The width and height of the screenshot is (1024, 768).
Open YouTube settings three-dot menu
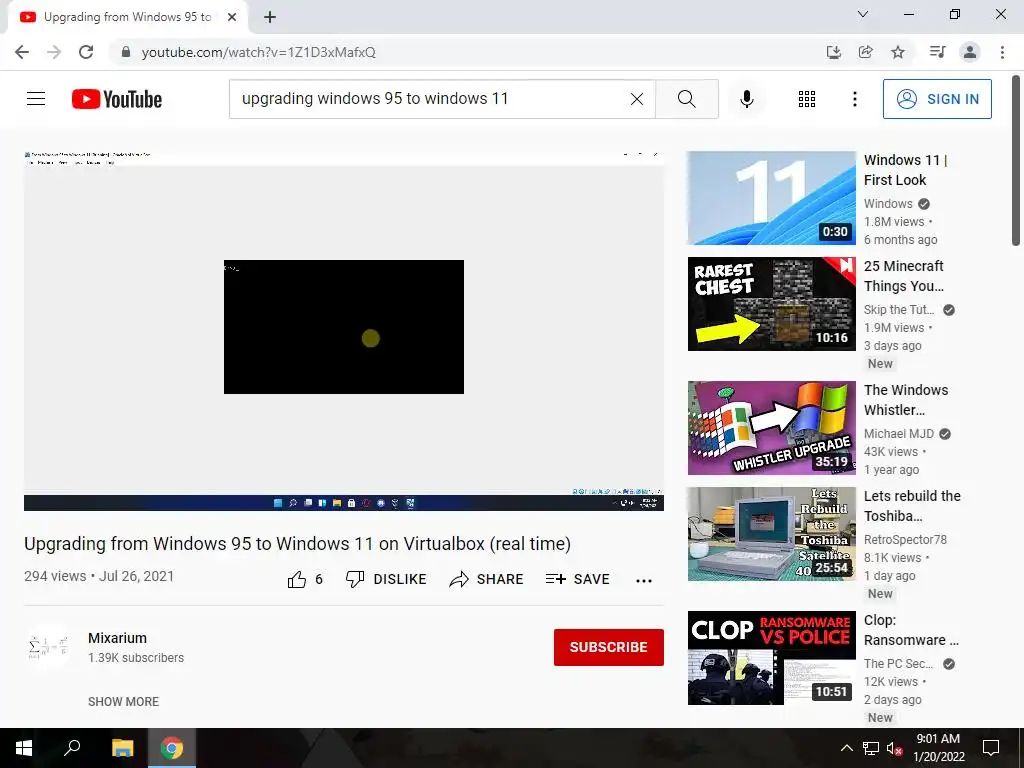pos(854,99)
